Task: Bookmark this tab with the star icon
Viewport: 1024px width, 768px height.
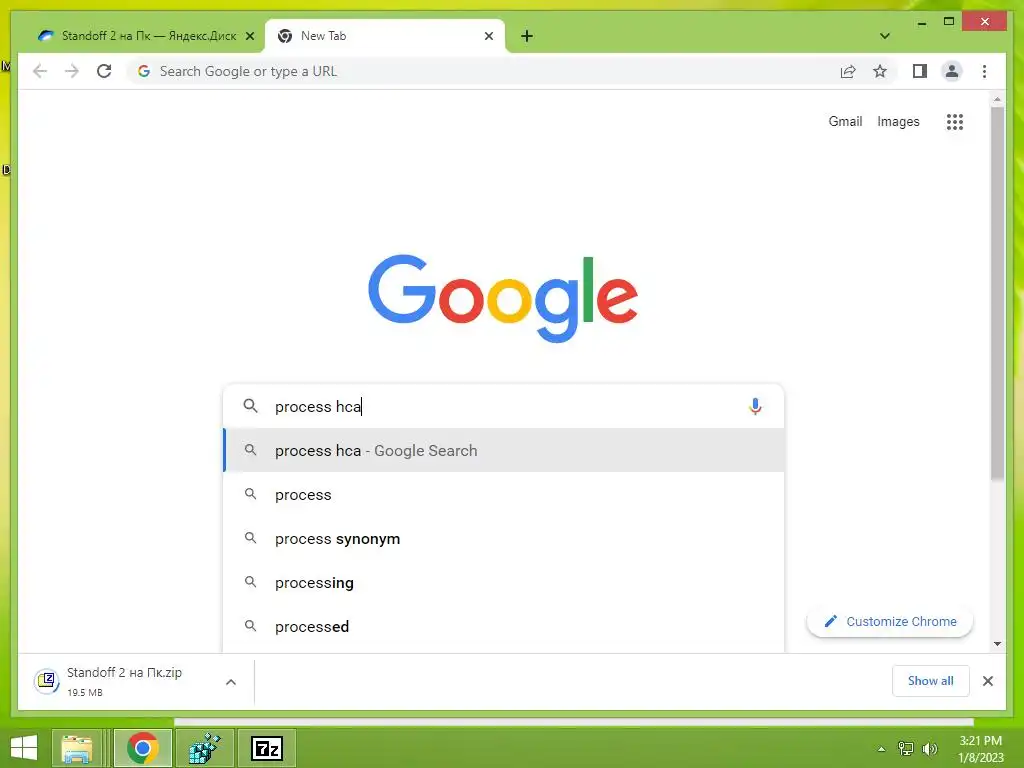Action: tap(880, 71)
